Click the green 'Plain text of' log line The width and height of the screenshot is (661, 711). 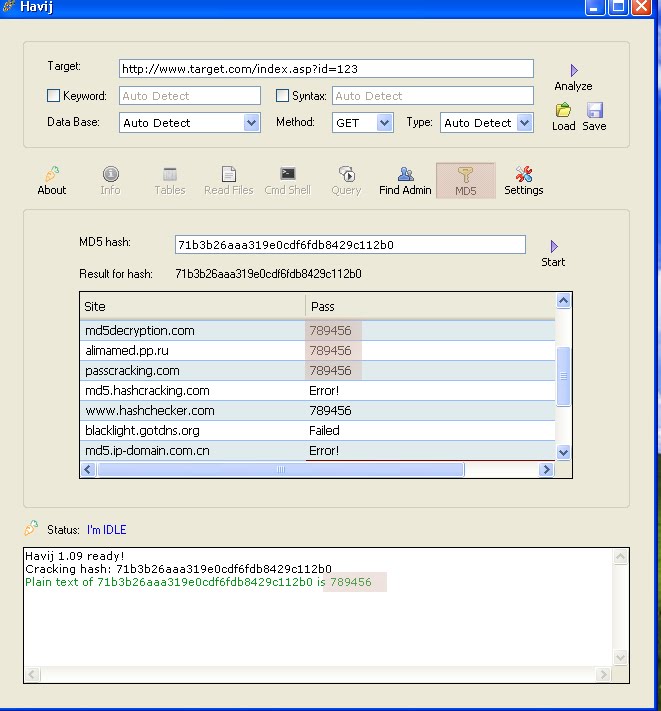[x=198, y=582]
